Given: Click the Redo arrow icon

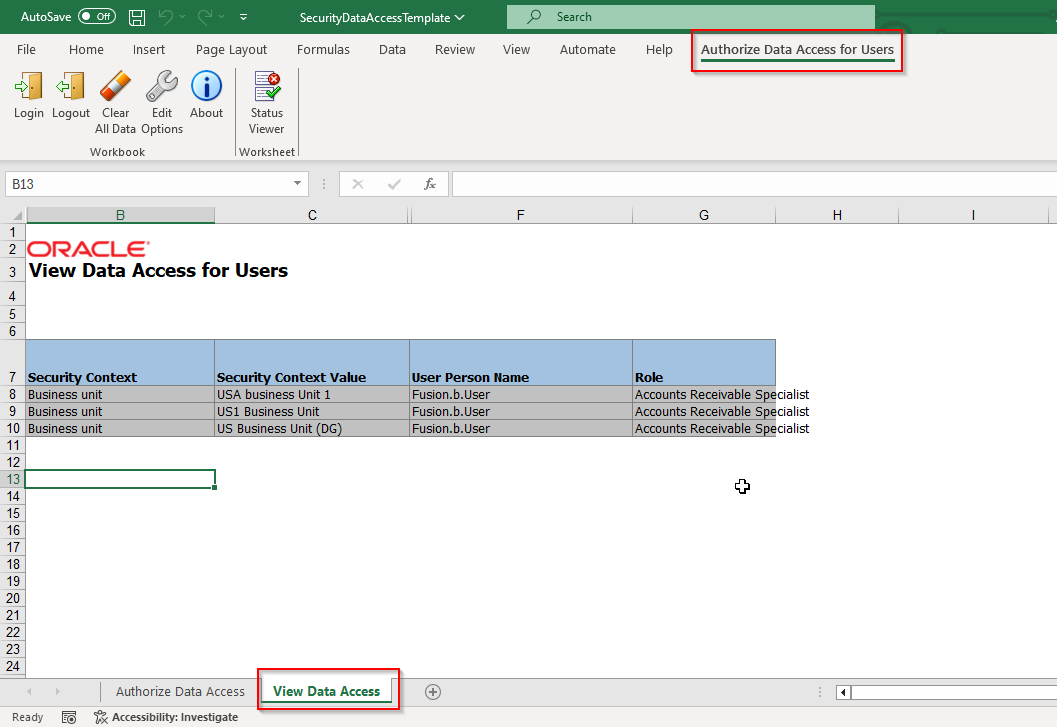Looking at the screenshot, I should click(x=205, y=17).
